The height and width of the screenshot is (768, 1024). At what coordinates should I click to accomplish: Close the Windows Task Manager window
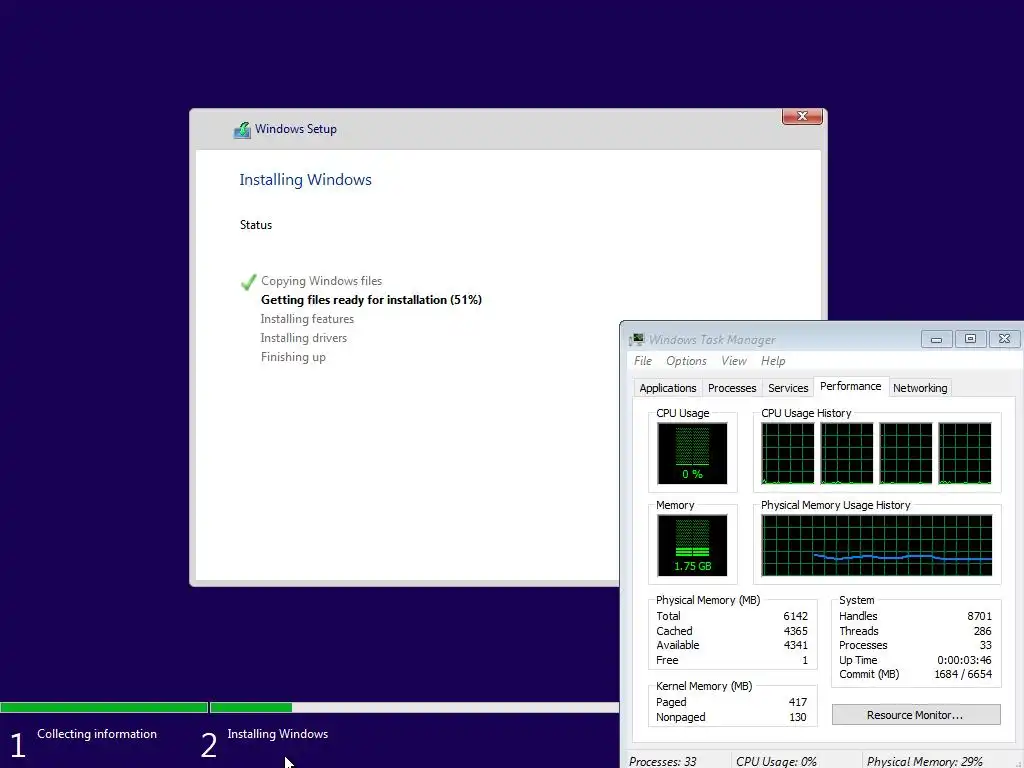tap(1004, 339)
